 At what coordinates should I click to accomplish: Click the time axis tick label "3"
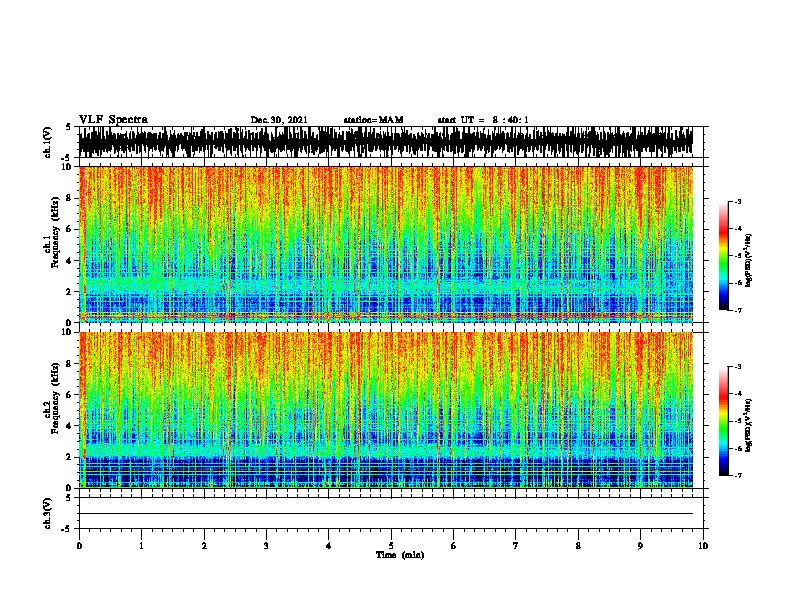[x=266, y=546]
